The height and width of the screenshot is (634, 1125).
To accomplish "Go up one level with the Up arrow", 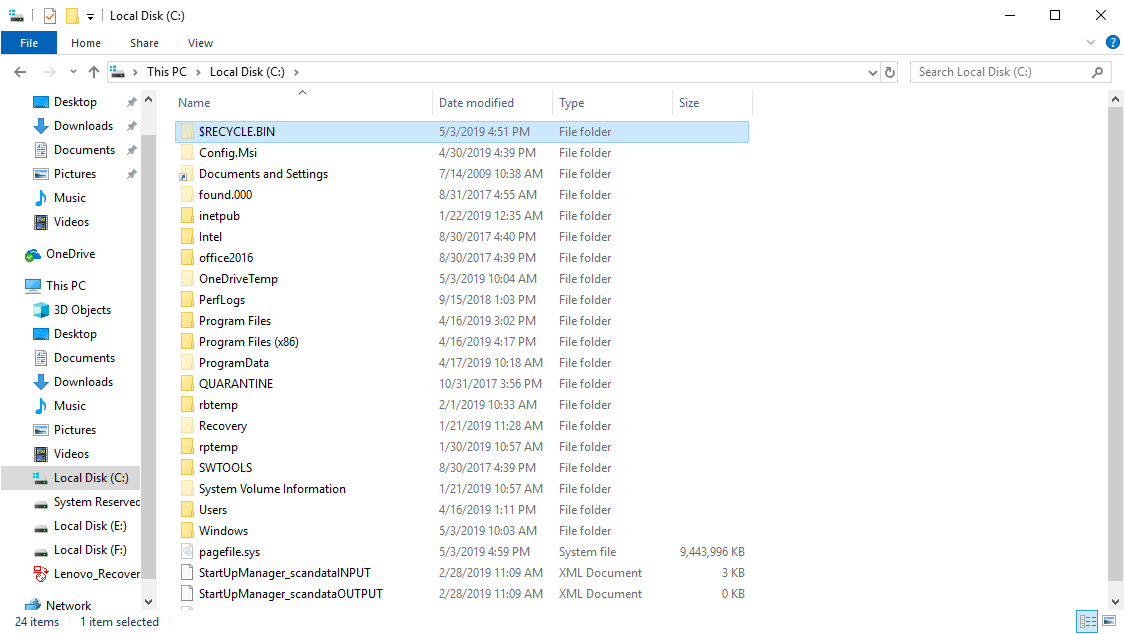I will coord(93,72).
